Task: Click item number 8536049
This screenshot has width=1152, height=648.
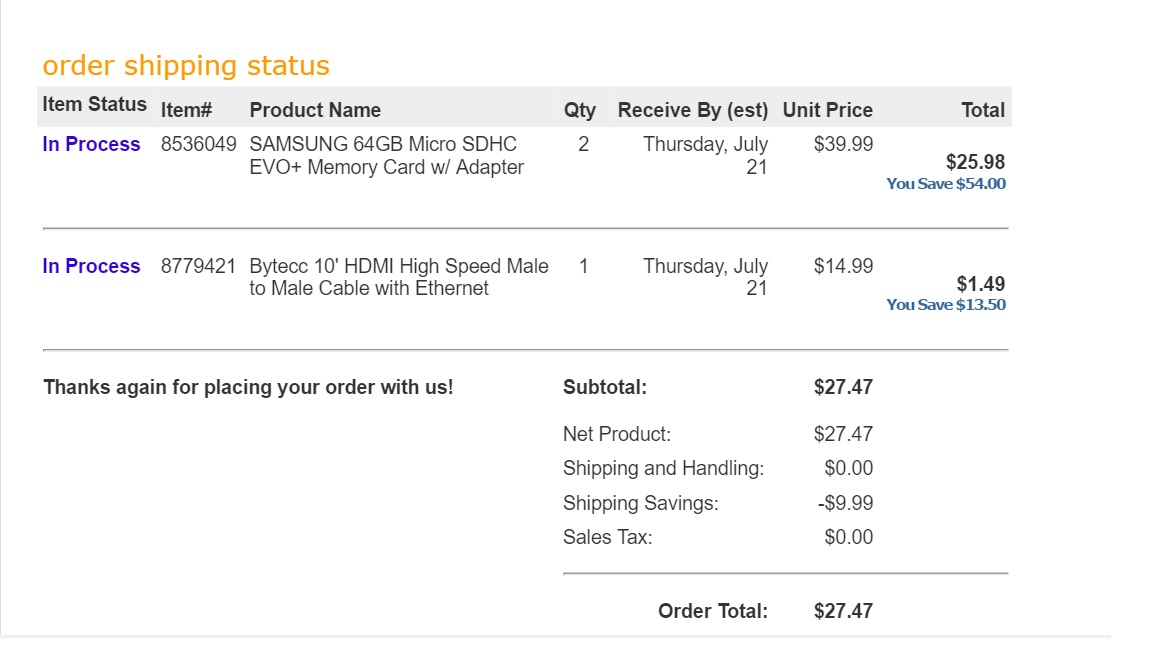Action: [x=198, y=144]
